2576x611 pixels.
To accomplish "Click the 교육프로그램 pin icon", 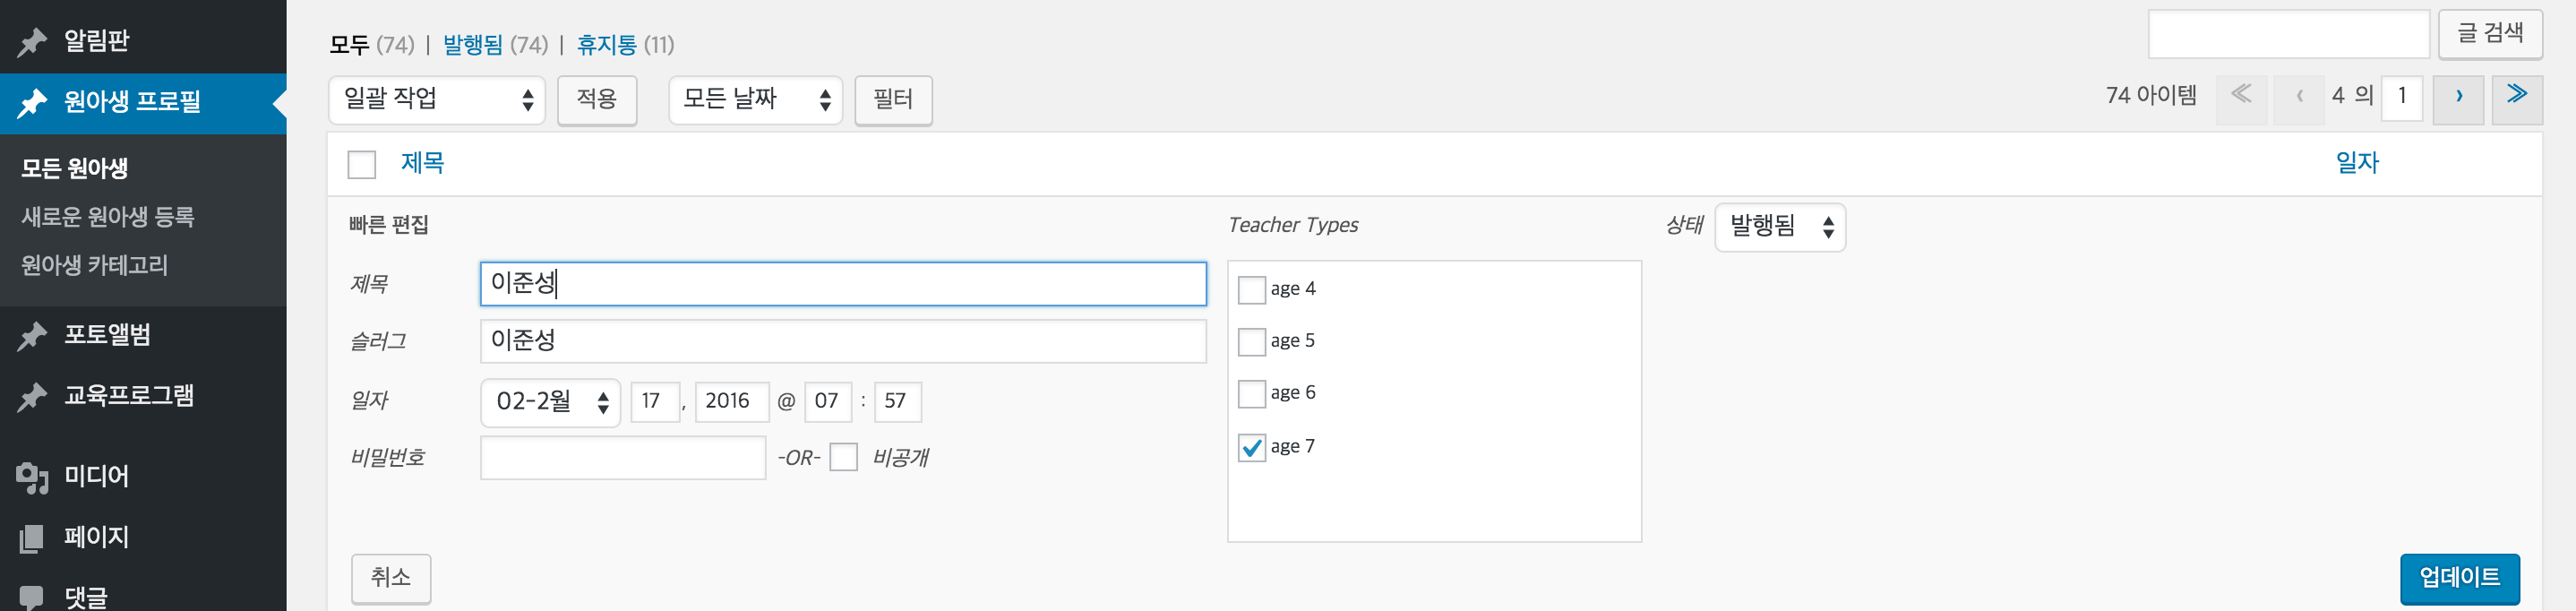I will [32, 397].
